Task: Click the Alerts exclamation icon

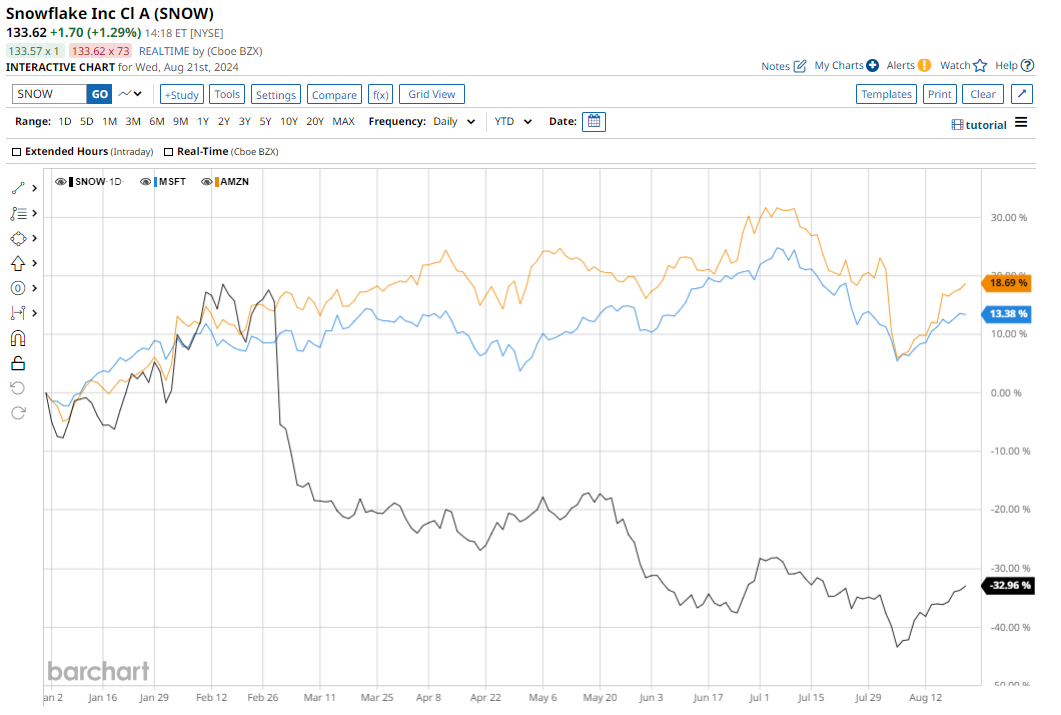Action: point(924,66)
